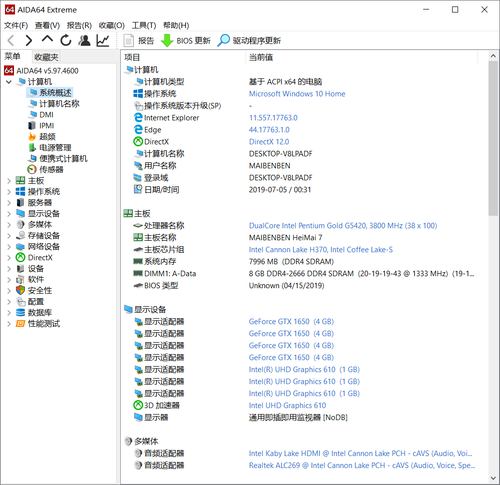Open the 工具(T) menu

point(144,25)
